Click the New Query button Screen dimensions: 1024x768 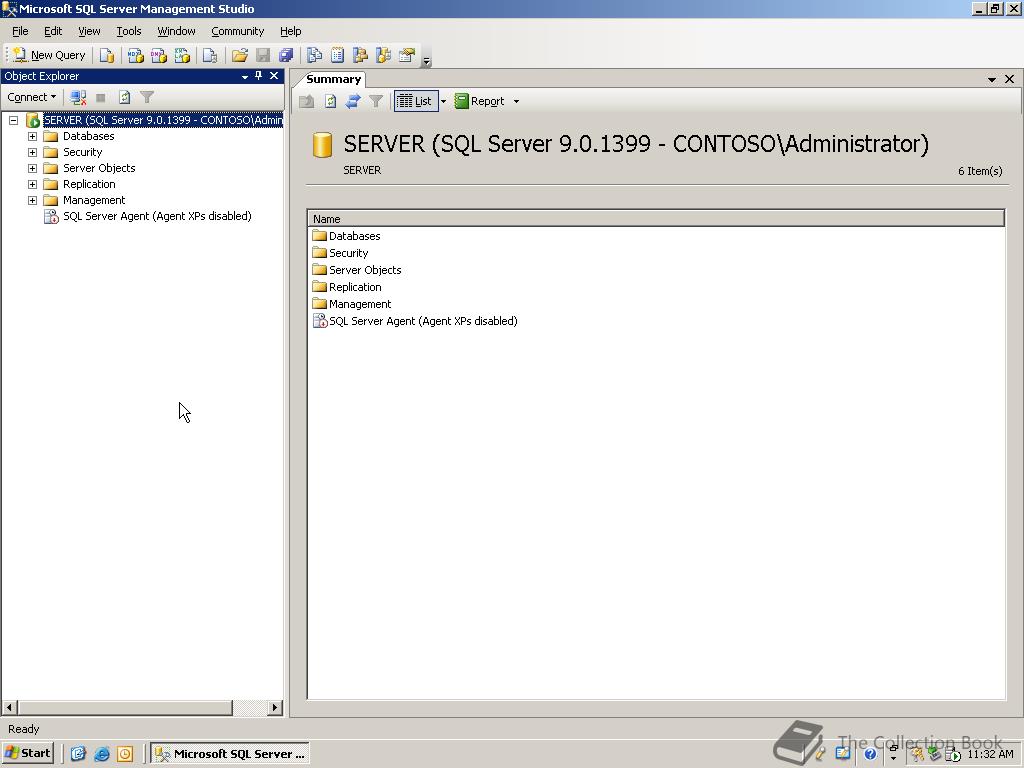pos(50,56)
